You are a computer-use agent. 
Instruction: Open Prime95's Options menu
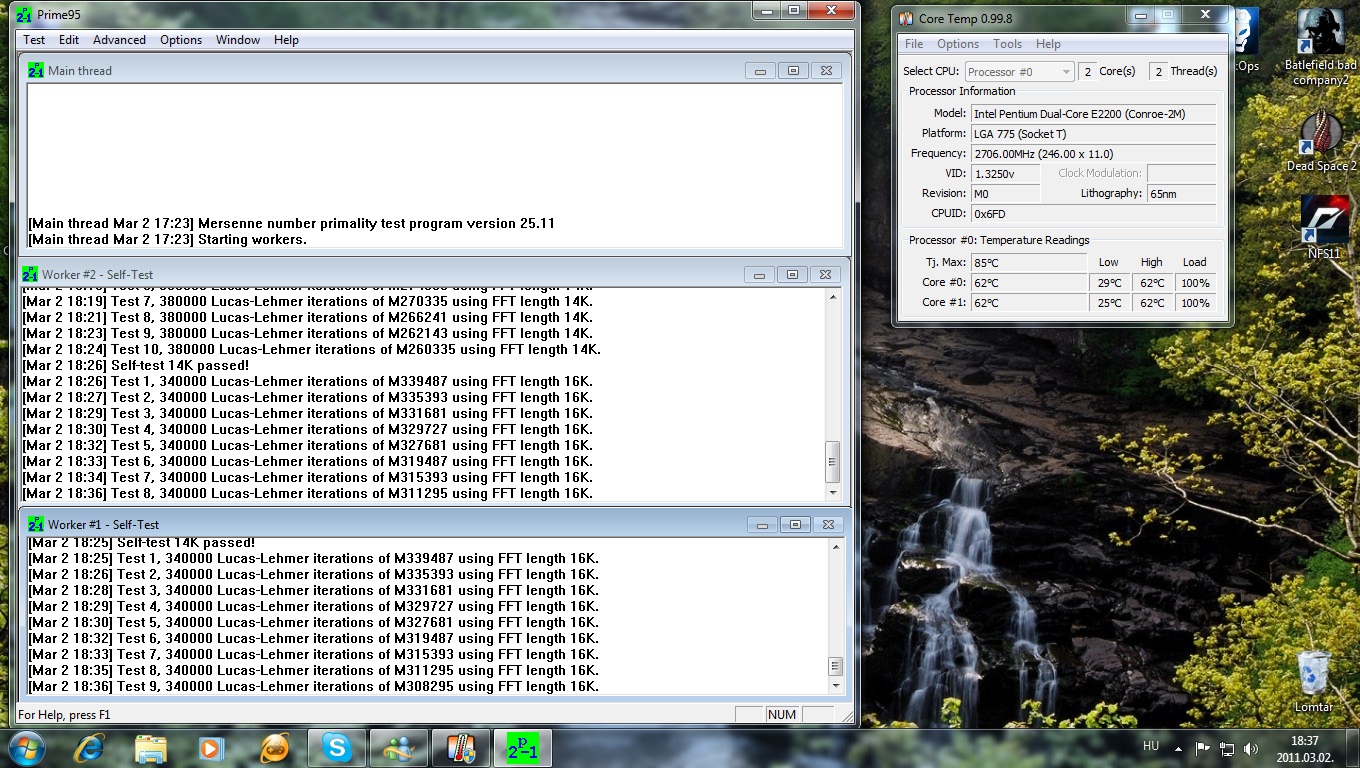pyautogui.click(x=181, y=40)
